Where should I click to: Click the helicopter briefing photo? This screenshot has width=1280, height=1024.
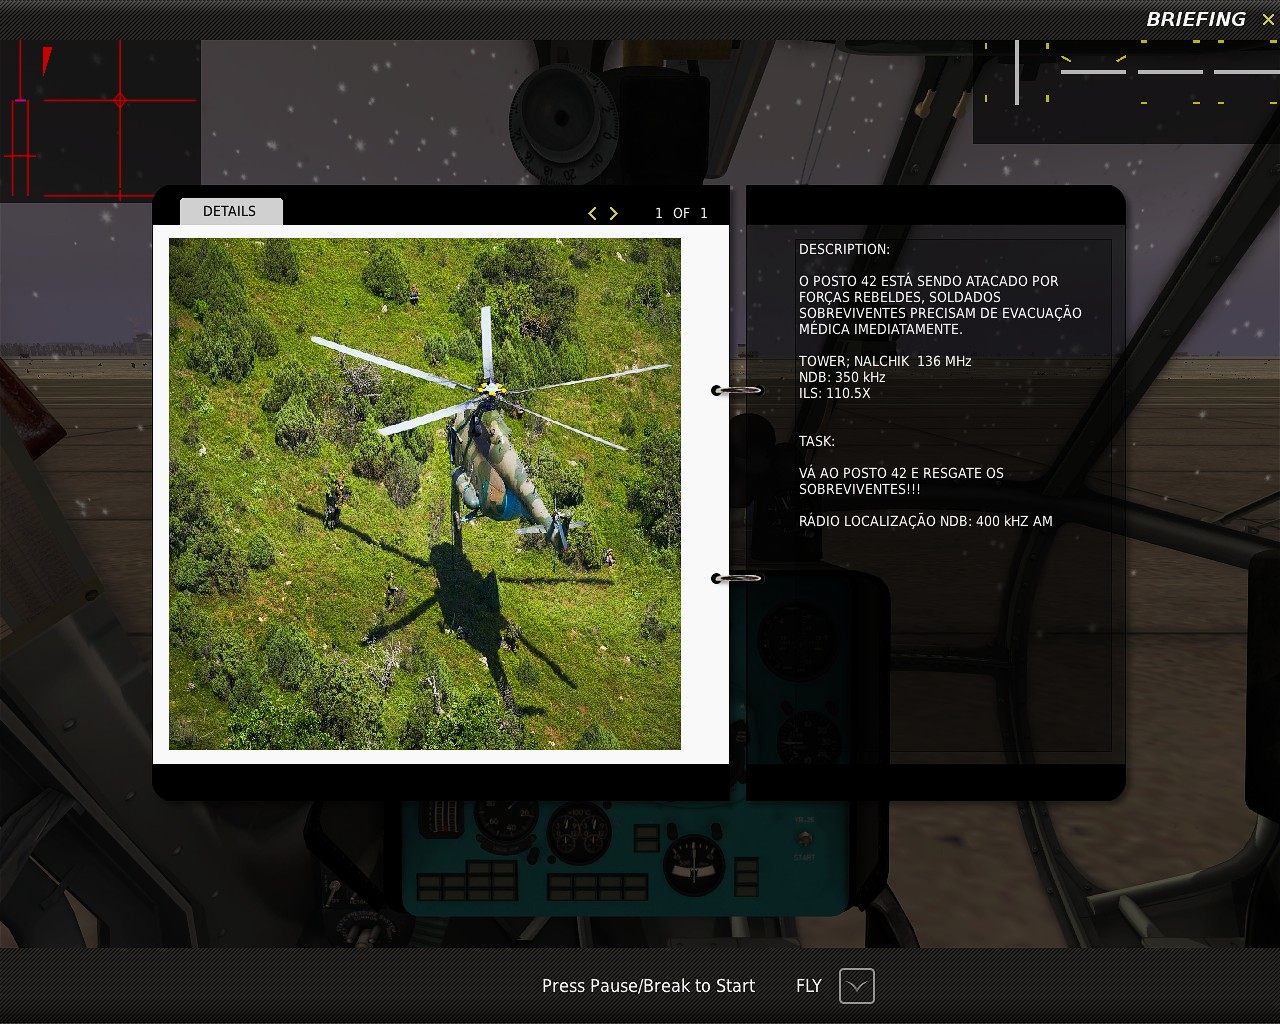coord(424,493)
